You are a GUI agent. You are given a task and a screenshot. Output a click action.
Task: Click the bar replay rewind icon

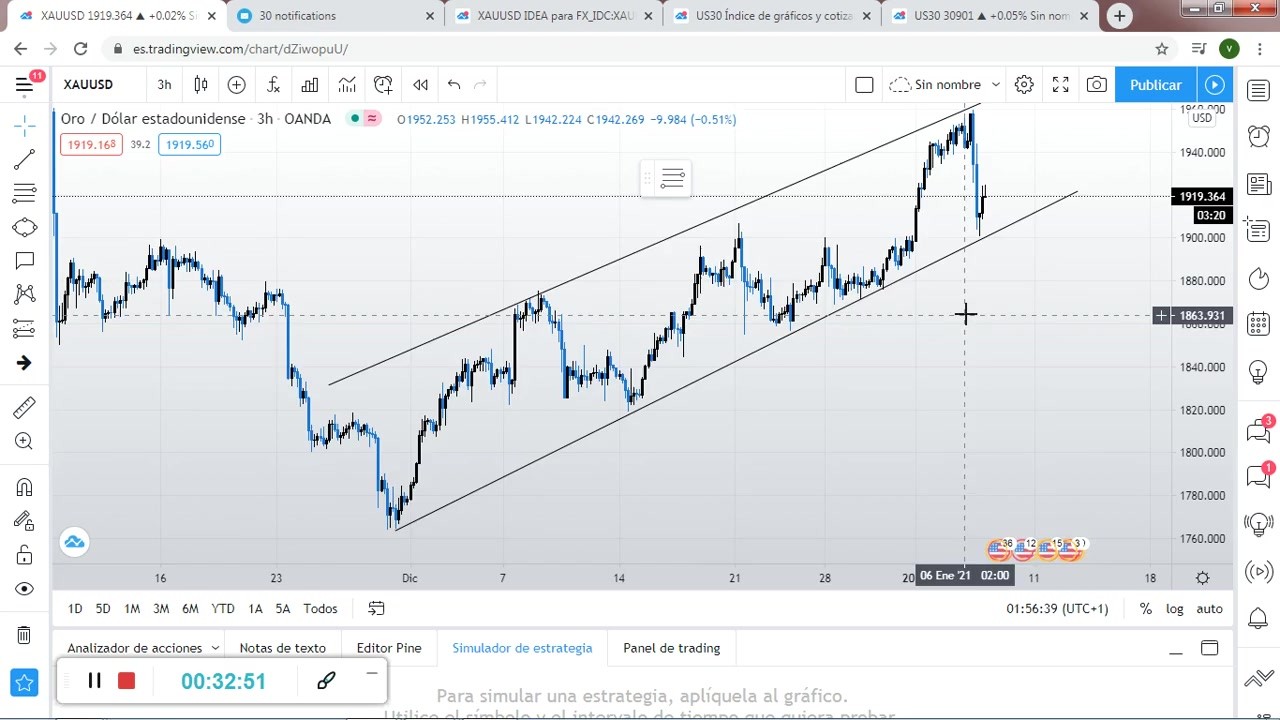pyautogui.click(x=420, y=85)
